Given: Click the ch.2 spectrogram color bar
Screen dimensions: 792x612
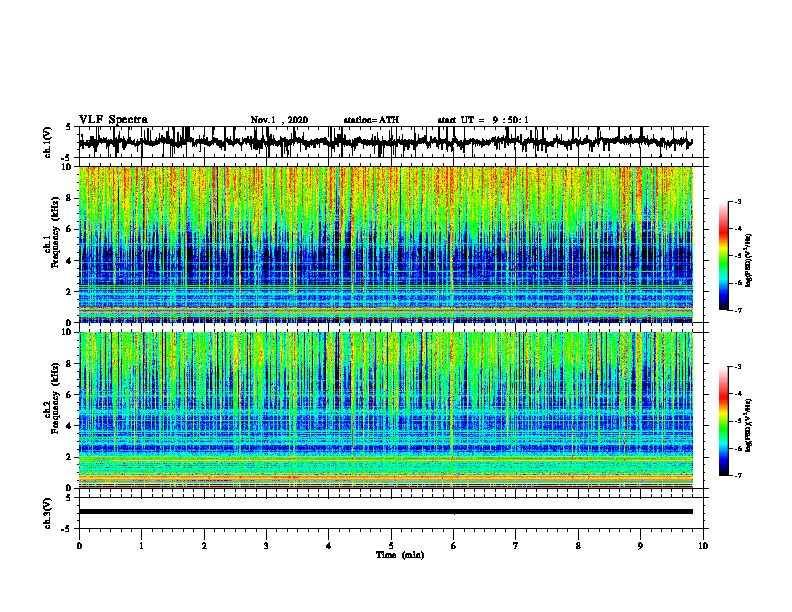Looking at the screenshot, I should [x=724, y=421].
